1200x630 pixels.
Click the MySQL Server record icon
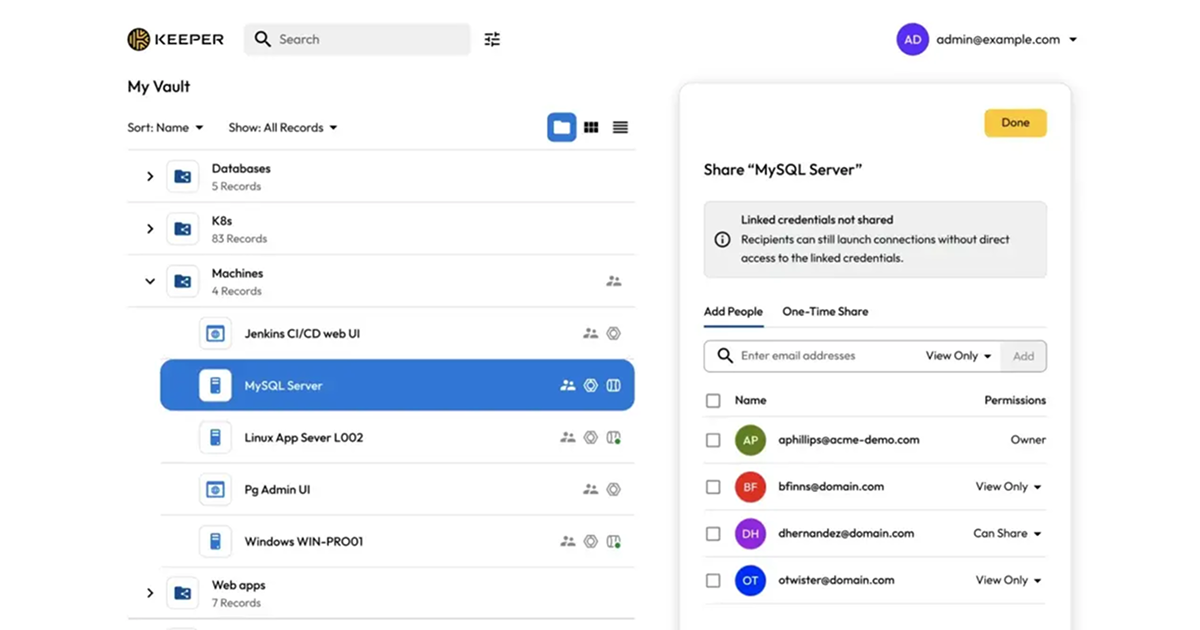[x=215, y=385]
